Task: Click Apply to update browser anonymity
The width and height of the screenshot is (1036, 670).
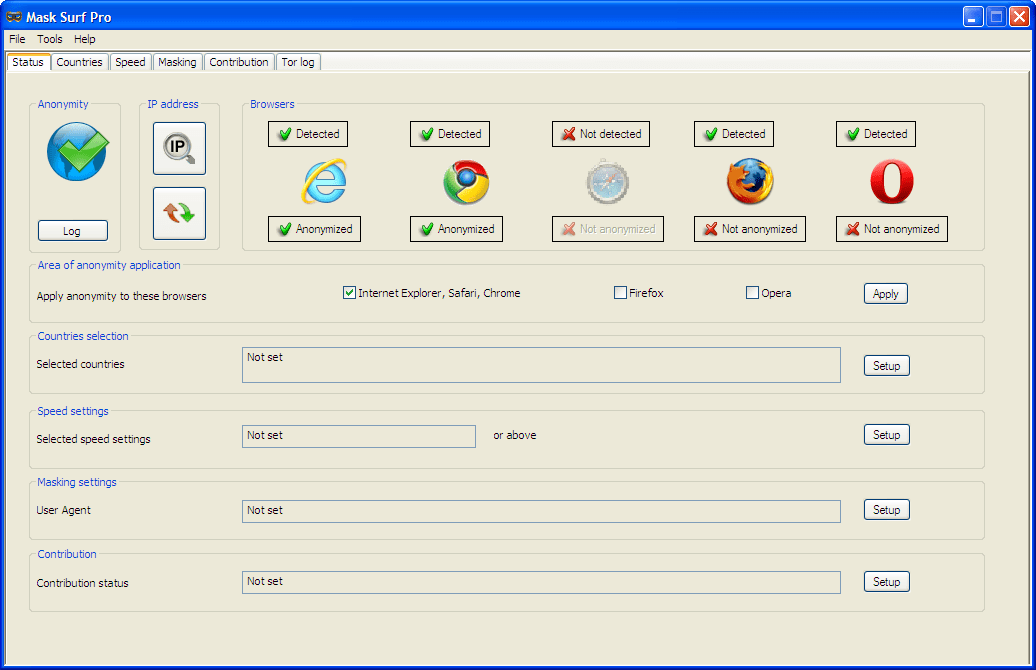Action: 885,293
